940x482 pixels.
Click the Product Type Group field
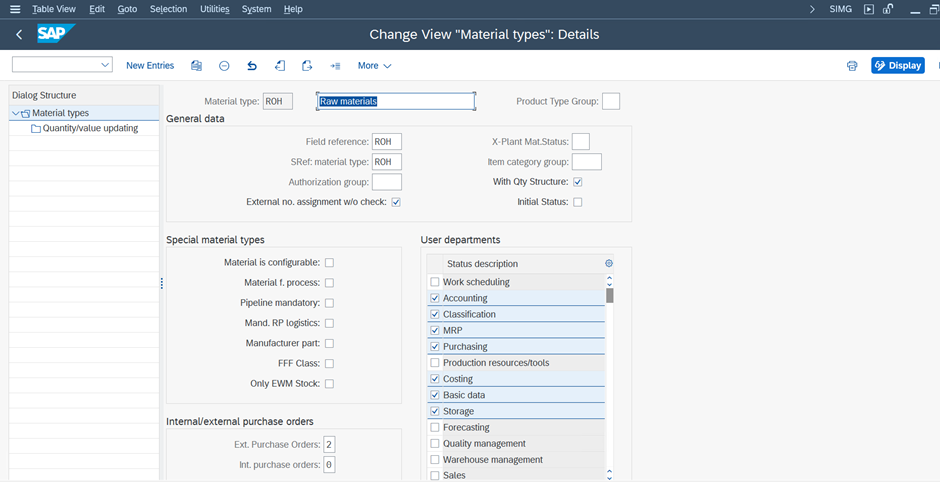click(x=611, y=102)
